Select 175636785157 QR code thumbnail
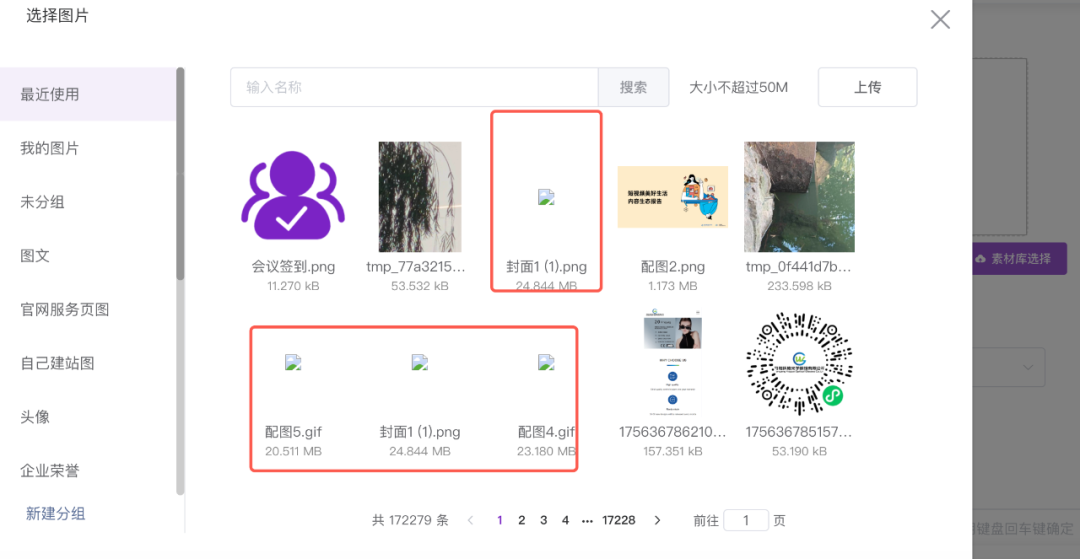 point(799,363)
